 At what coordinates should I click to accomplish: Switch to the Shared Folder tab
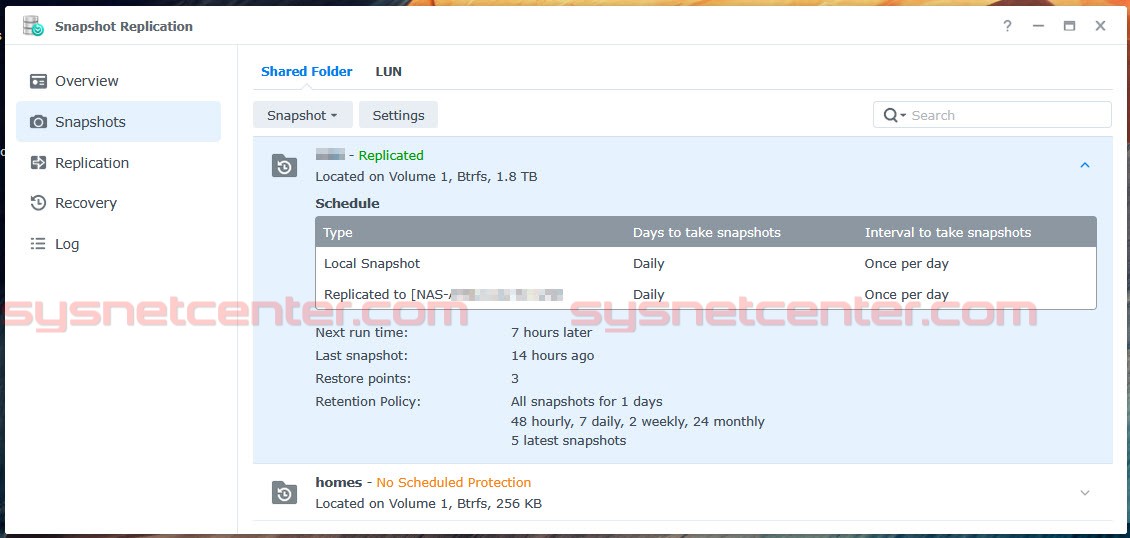(306, 71)
